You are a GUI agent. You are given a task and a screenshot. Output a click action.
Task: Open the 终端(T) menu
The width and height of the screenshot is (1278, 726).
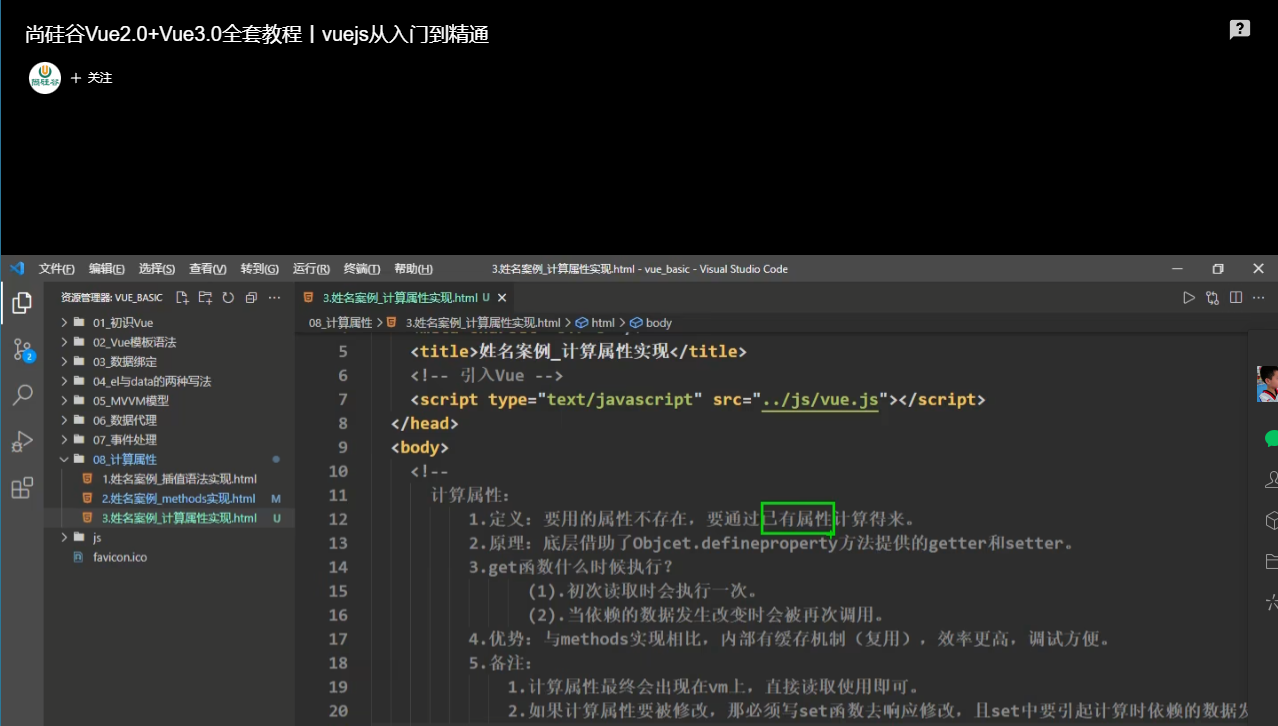pyautogui.click(x=362, y=269)
